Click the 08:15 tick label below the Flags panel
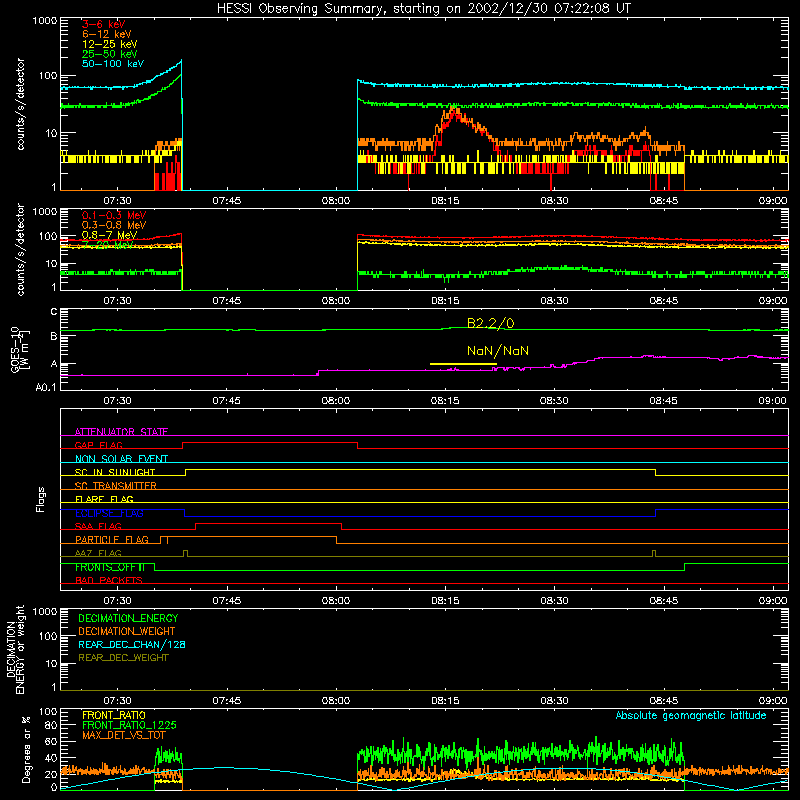The width and height of the screenshot is (800, 800). click(x=445, y=601)
